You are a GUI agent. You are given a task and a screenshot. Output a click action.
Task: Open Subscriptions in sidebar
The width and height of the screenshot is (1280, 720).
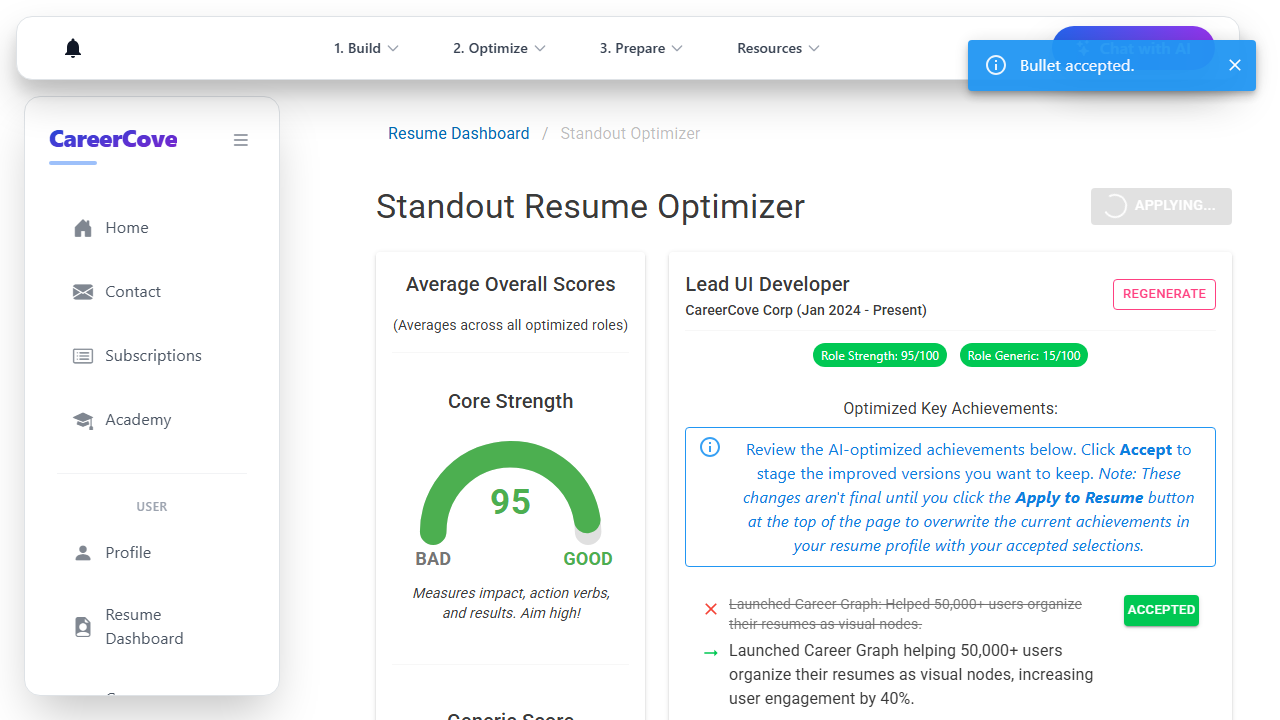[152, 356]
